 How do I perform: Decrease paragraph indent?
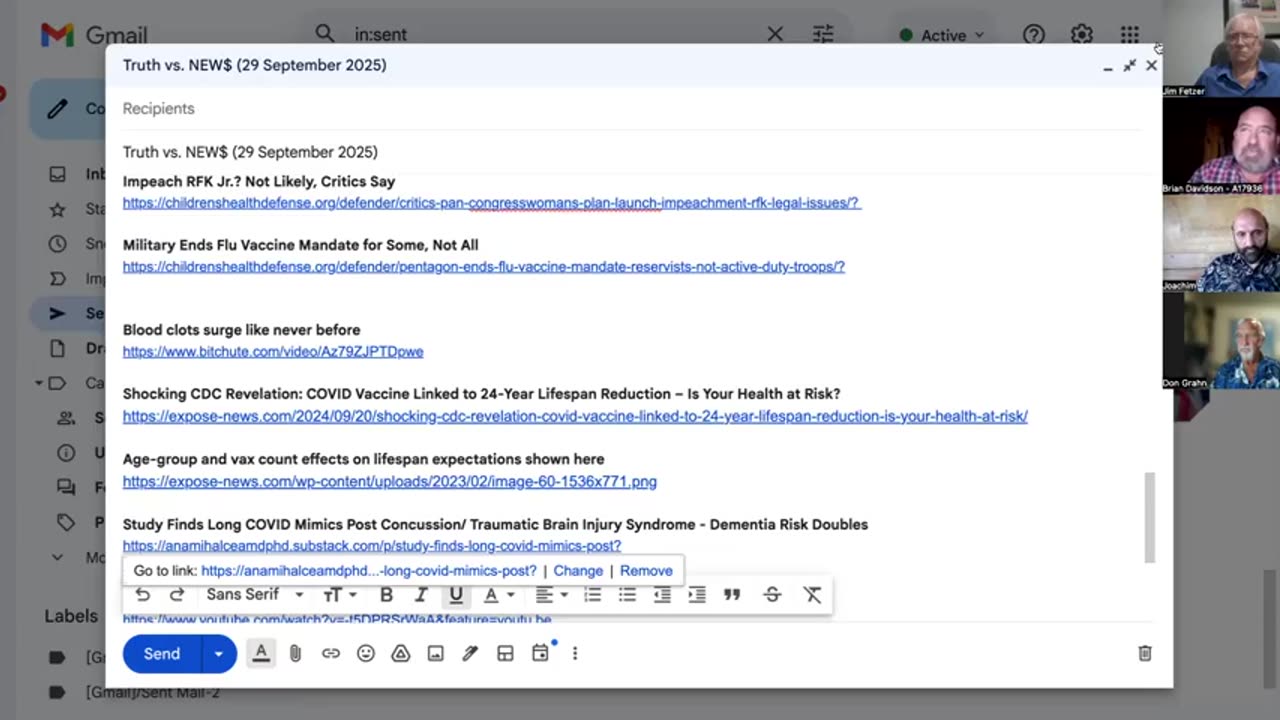(x=662, y=595)
